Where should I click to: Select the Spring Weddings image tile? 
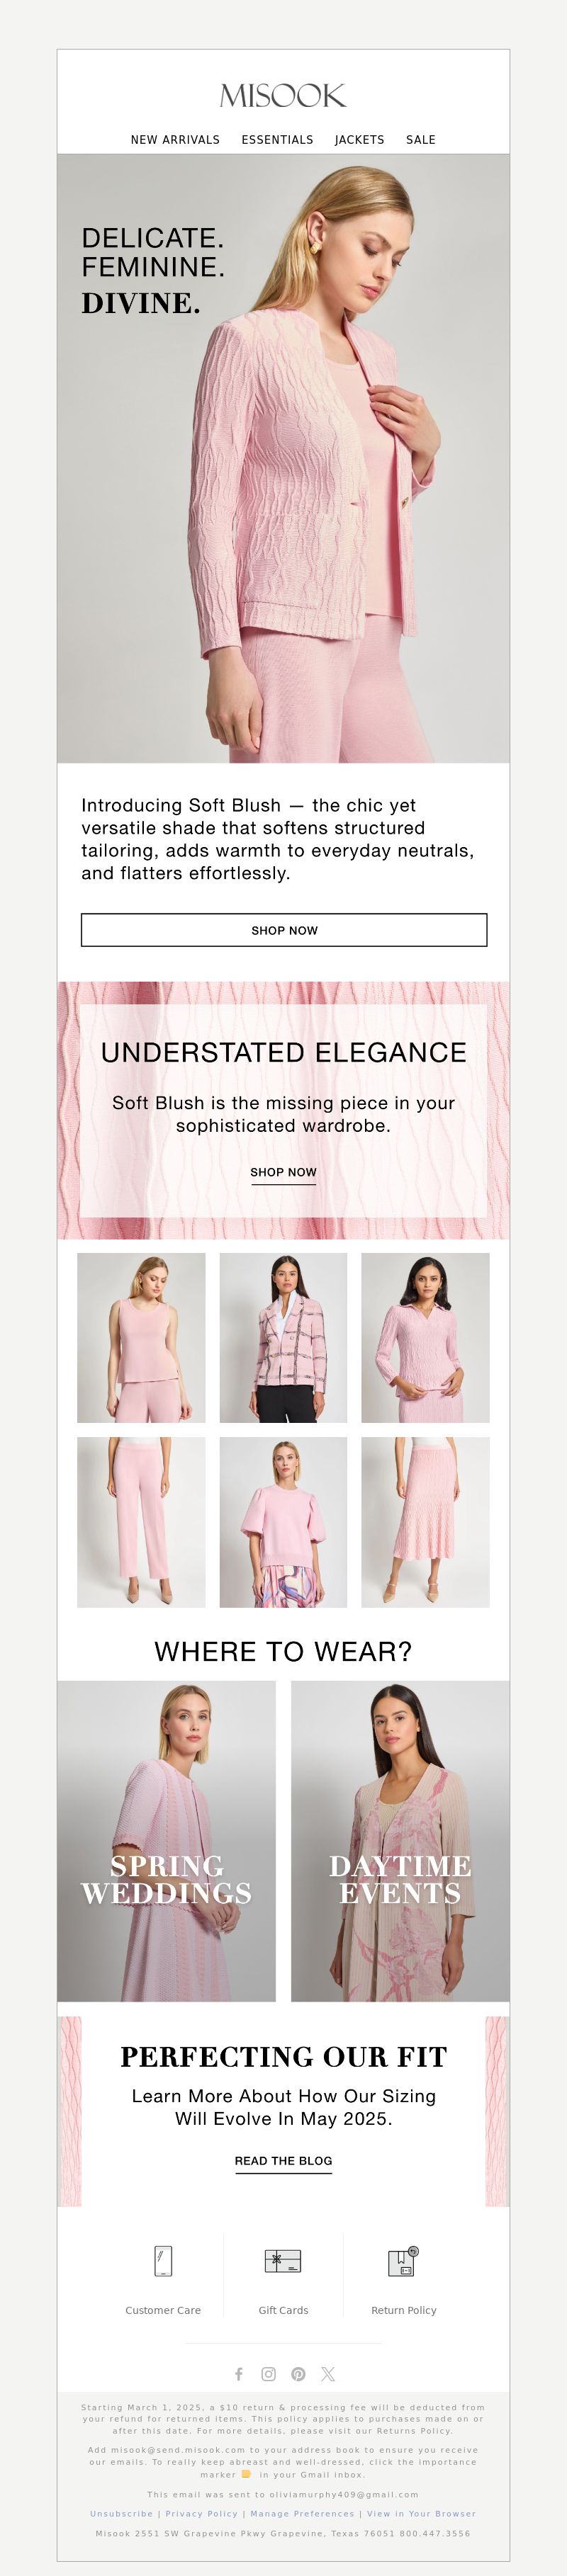click(x=166, y=1840)
